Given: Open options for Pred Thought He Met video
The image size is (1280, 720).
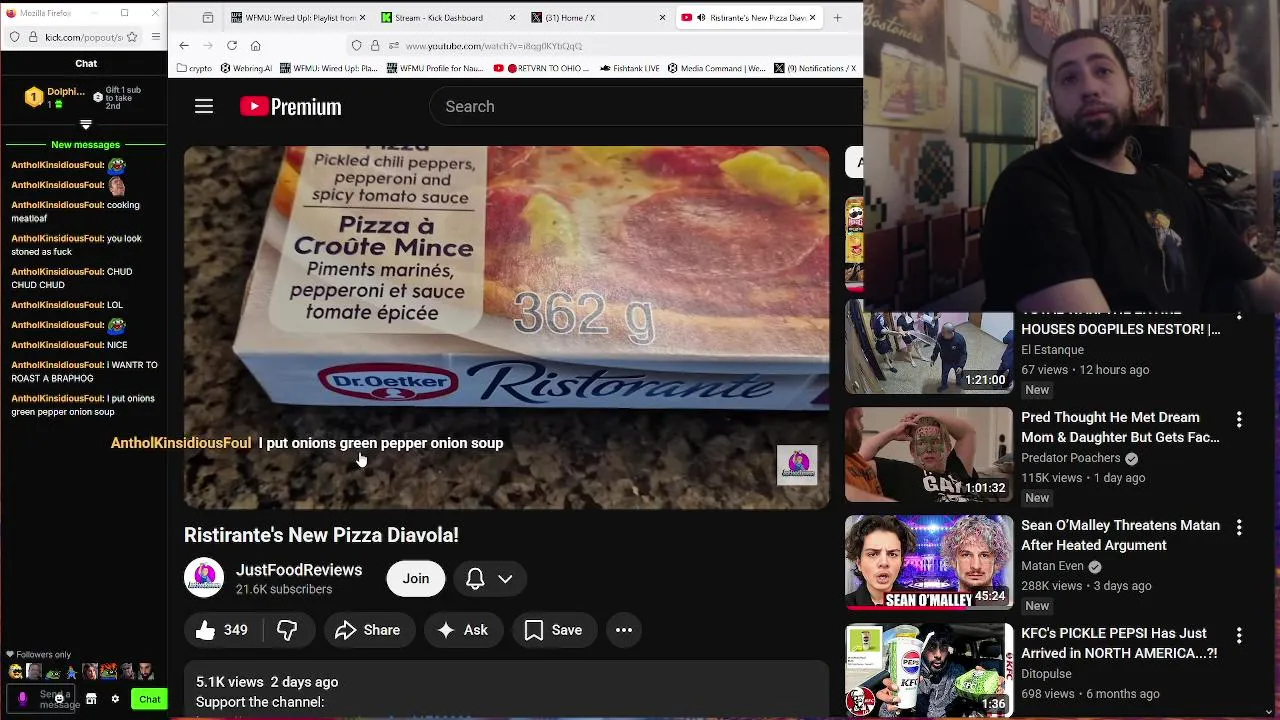Looking at the screenshot, I should 1239,420.
